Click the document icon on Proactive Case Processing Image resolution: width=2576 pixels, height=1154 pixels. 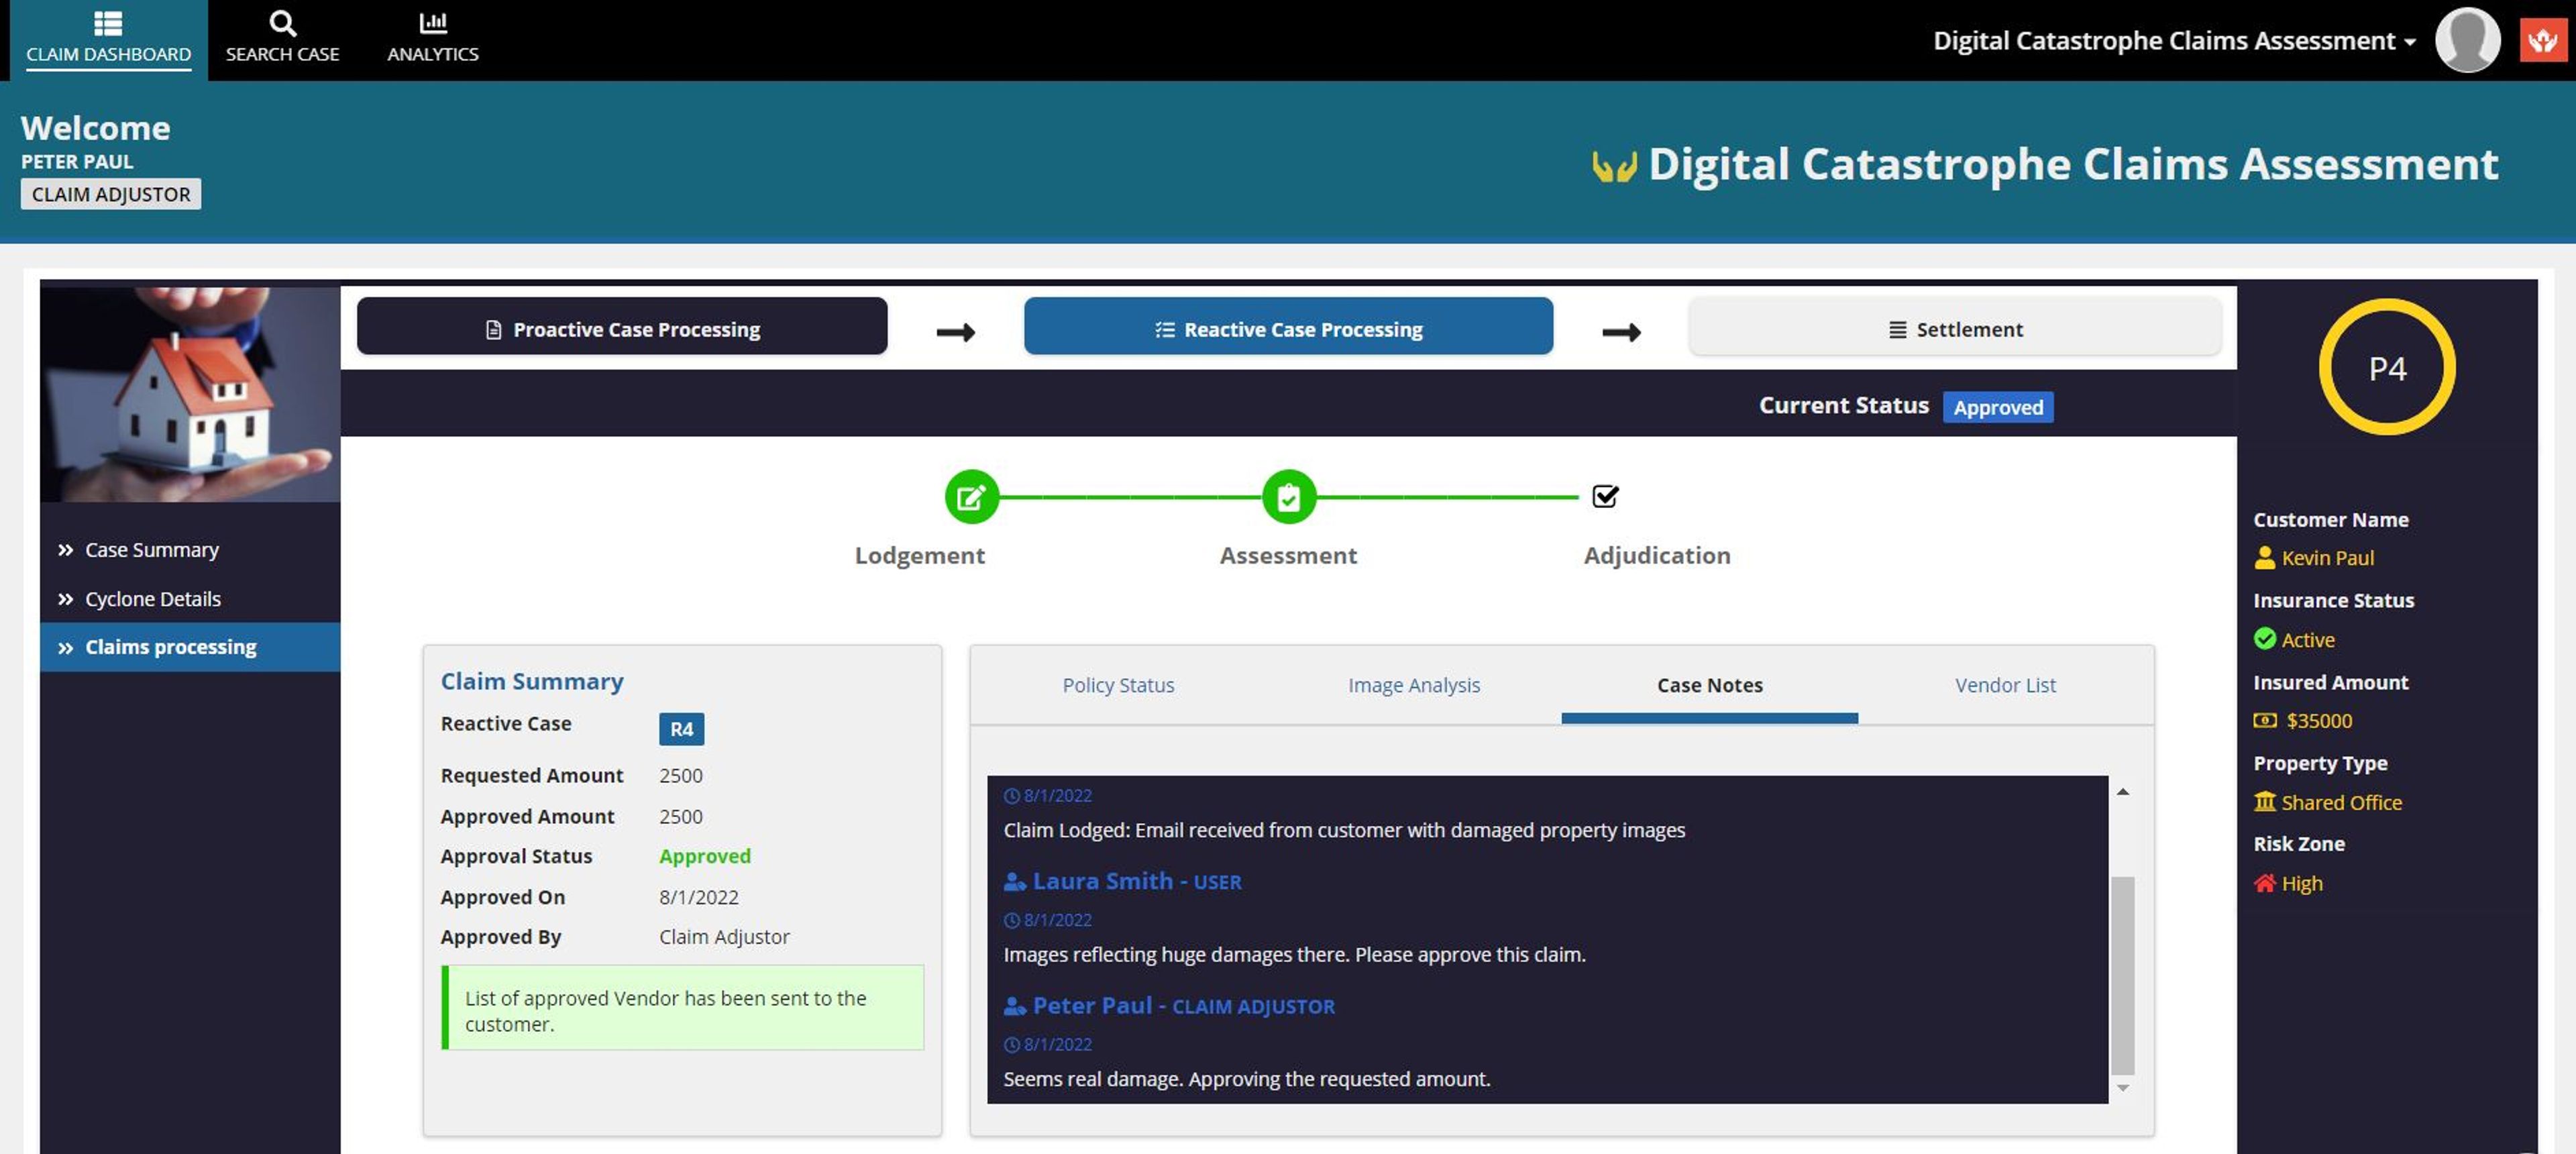pyautogui.click(x=493, y=329)
